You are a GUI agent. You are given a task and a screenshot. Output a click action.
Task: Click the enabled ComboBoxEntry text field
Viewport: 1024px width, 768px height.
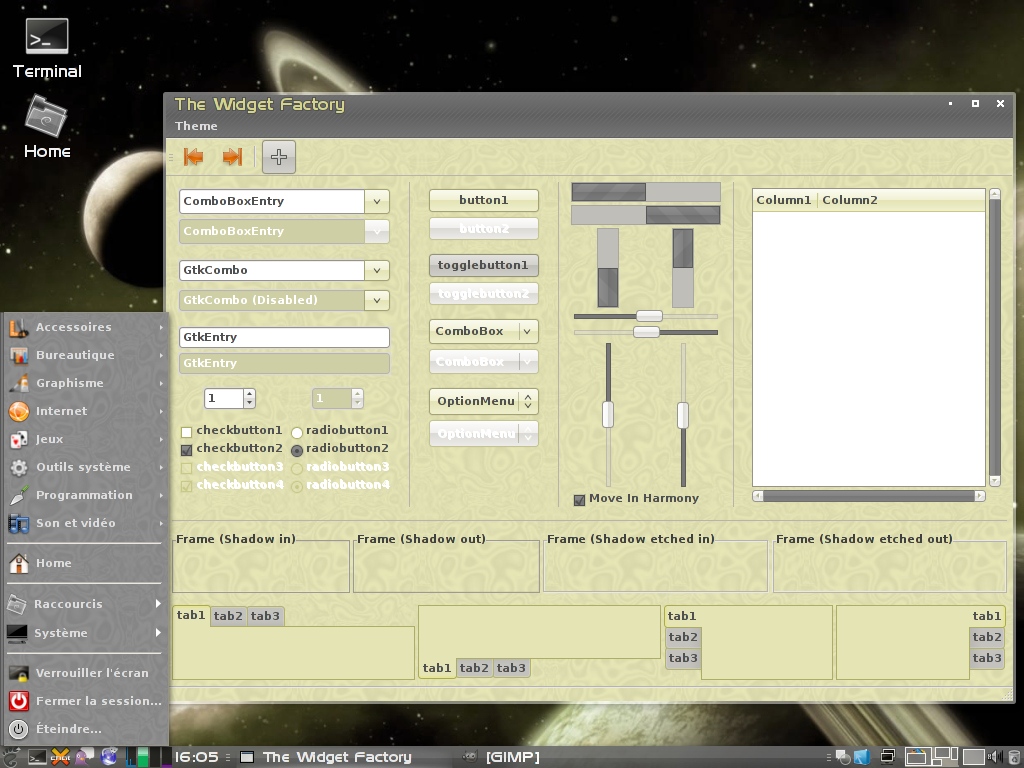[272, 201]
